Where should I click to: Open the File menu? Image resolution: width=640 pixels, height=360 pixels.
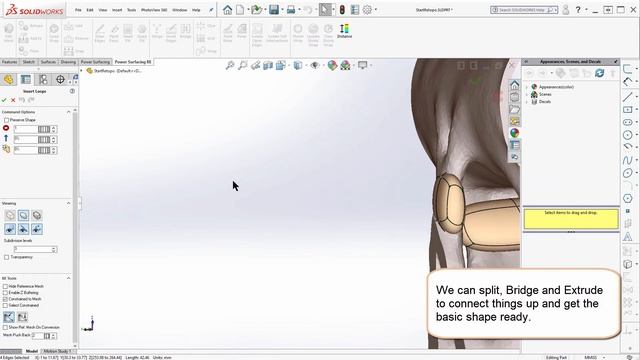click(x=78, y=10)
